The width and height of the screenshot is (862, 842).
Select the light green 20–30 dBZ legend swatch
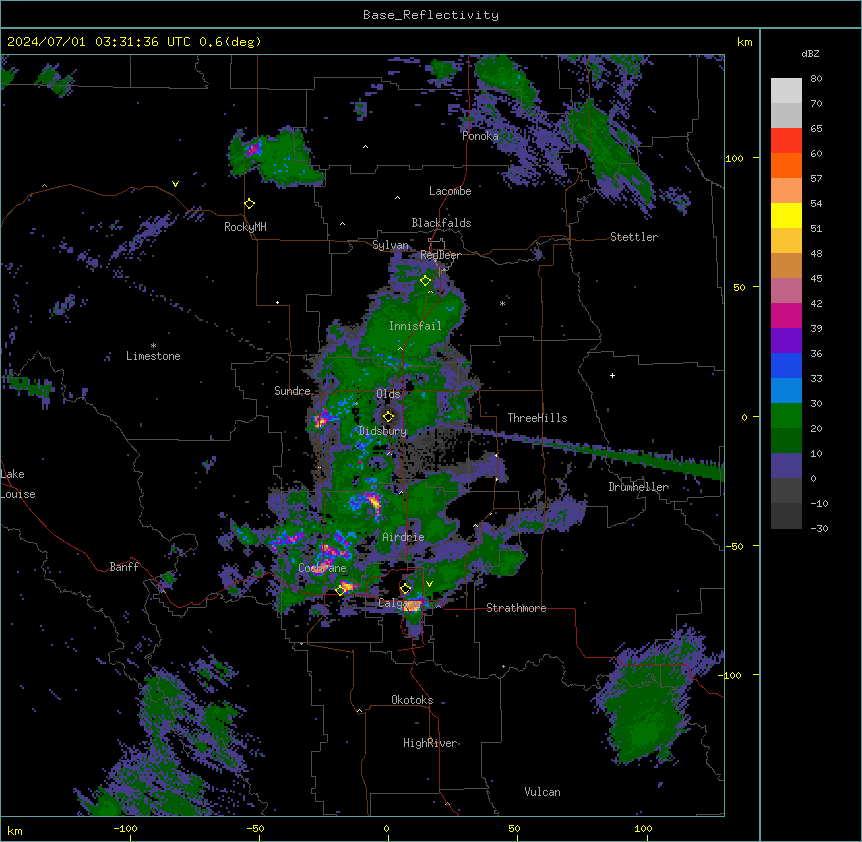[x=786, y=416]
